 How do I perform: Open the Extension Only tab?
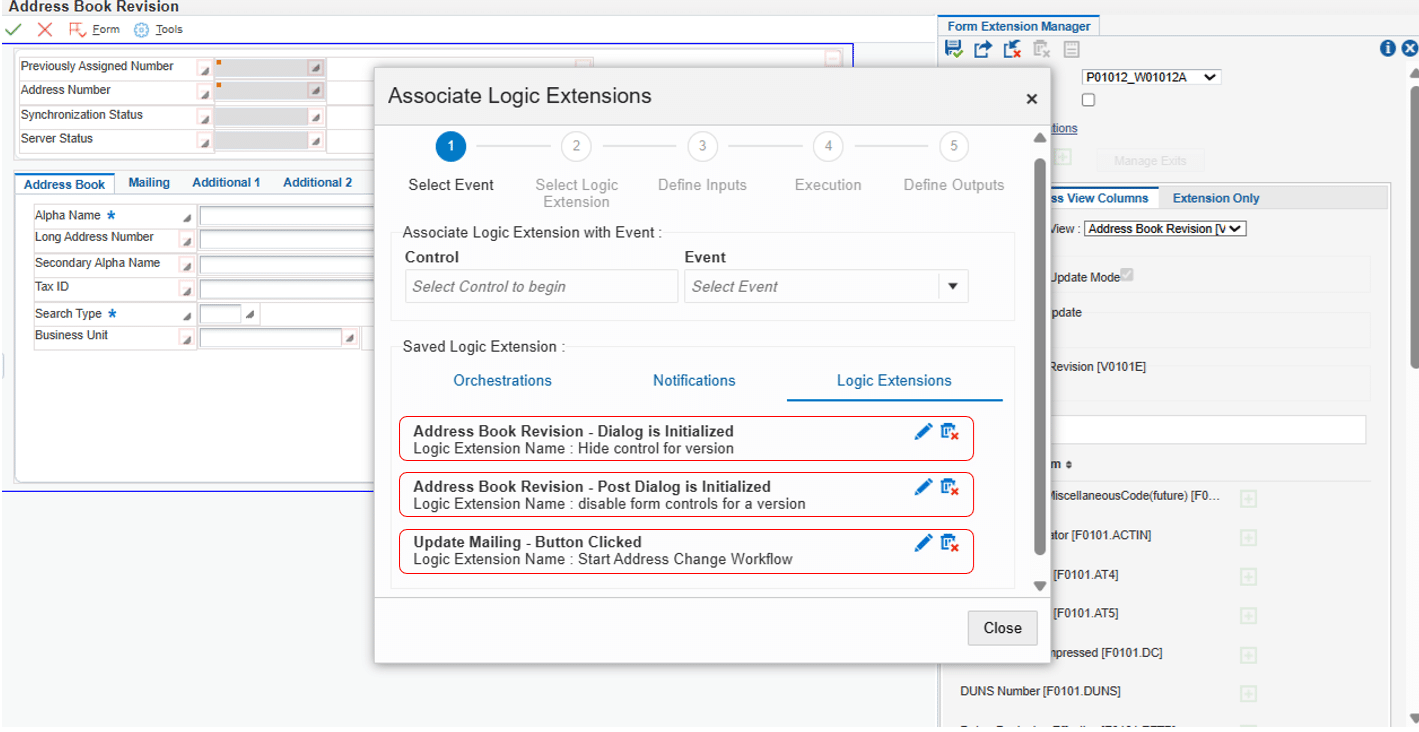(x=1215, y=198)
